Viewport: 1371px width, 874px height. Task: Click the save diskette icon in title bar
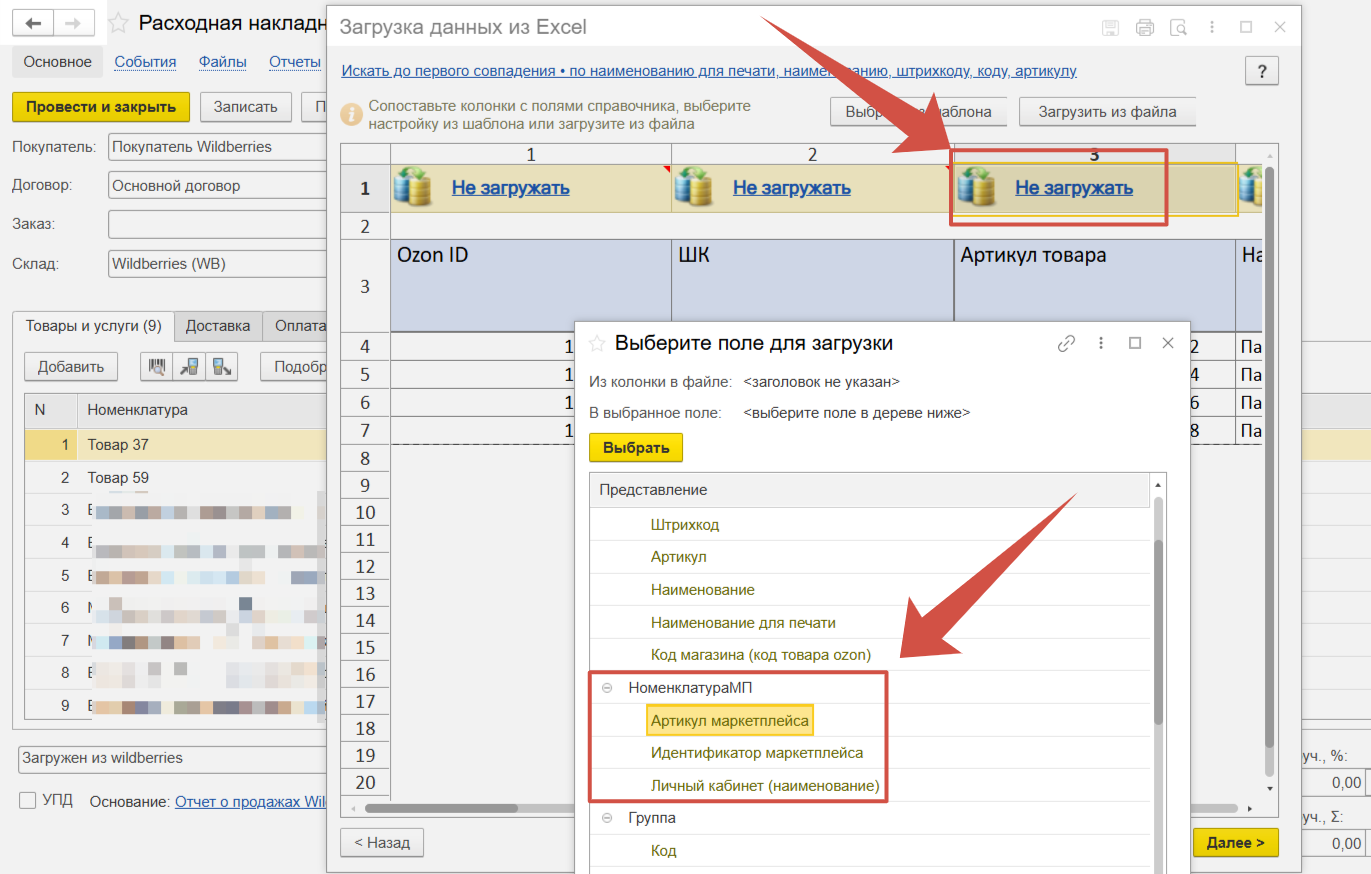click(x=1110, y=28)
